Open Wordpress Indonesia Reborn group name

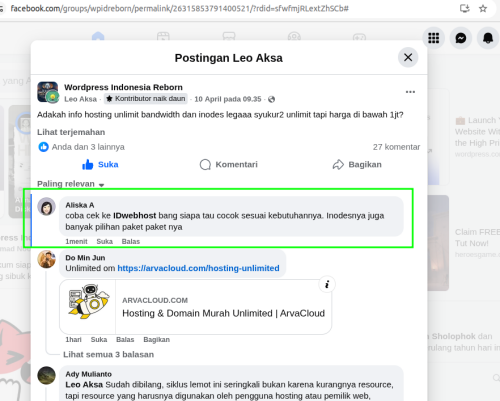click(123, 87)
